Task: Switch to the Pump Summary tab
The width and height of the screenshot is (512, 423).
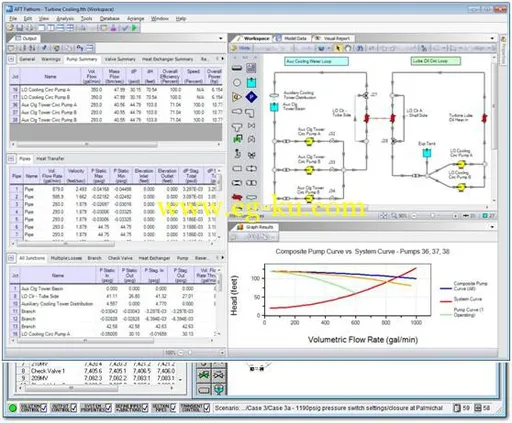Action: [82, 59]
